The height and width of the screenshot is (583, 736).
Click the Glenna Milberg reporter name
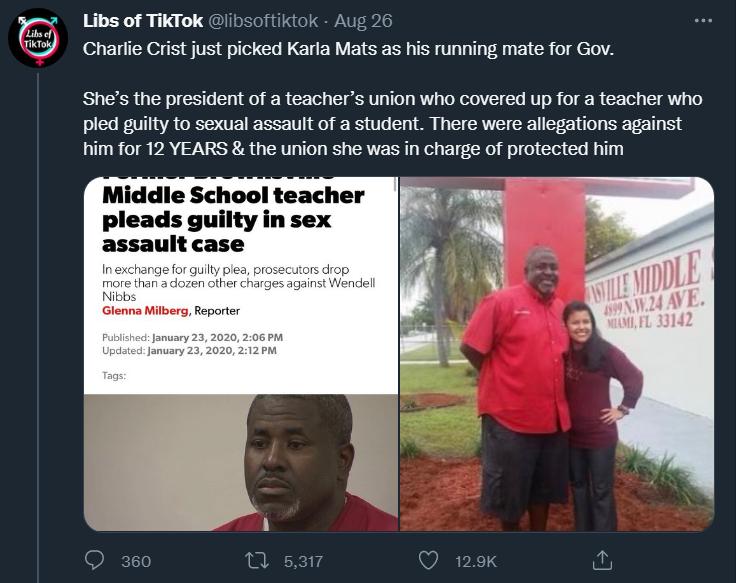(145, 311)
